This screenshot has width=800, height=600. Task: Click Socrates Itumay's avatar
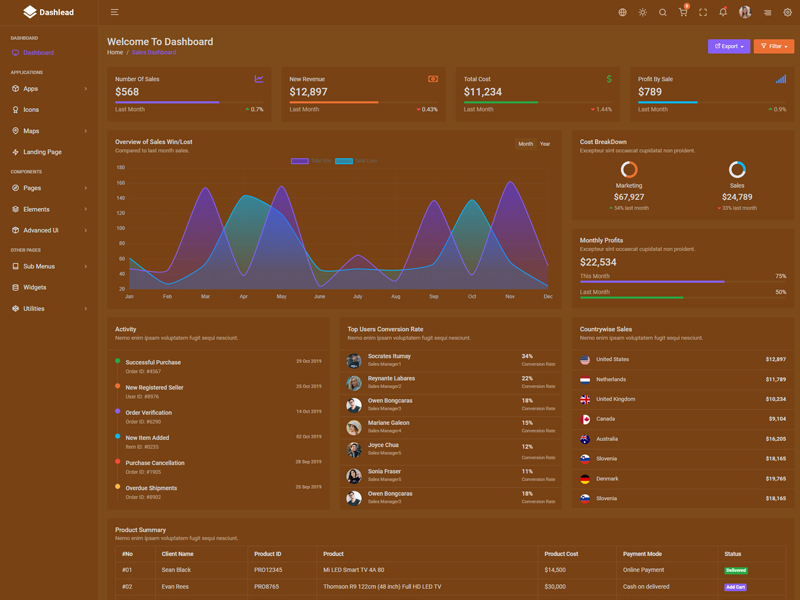pyautogui.click(x=354, y=361)
